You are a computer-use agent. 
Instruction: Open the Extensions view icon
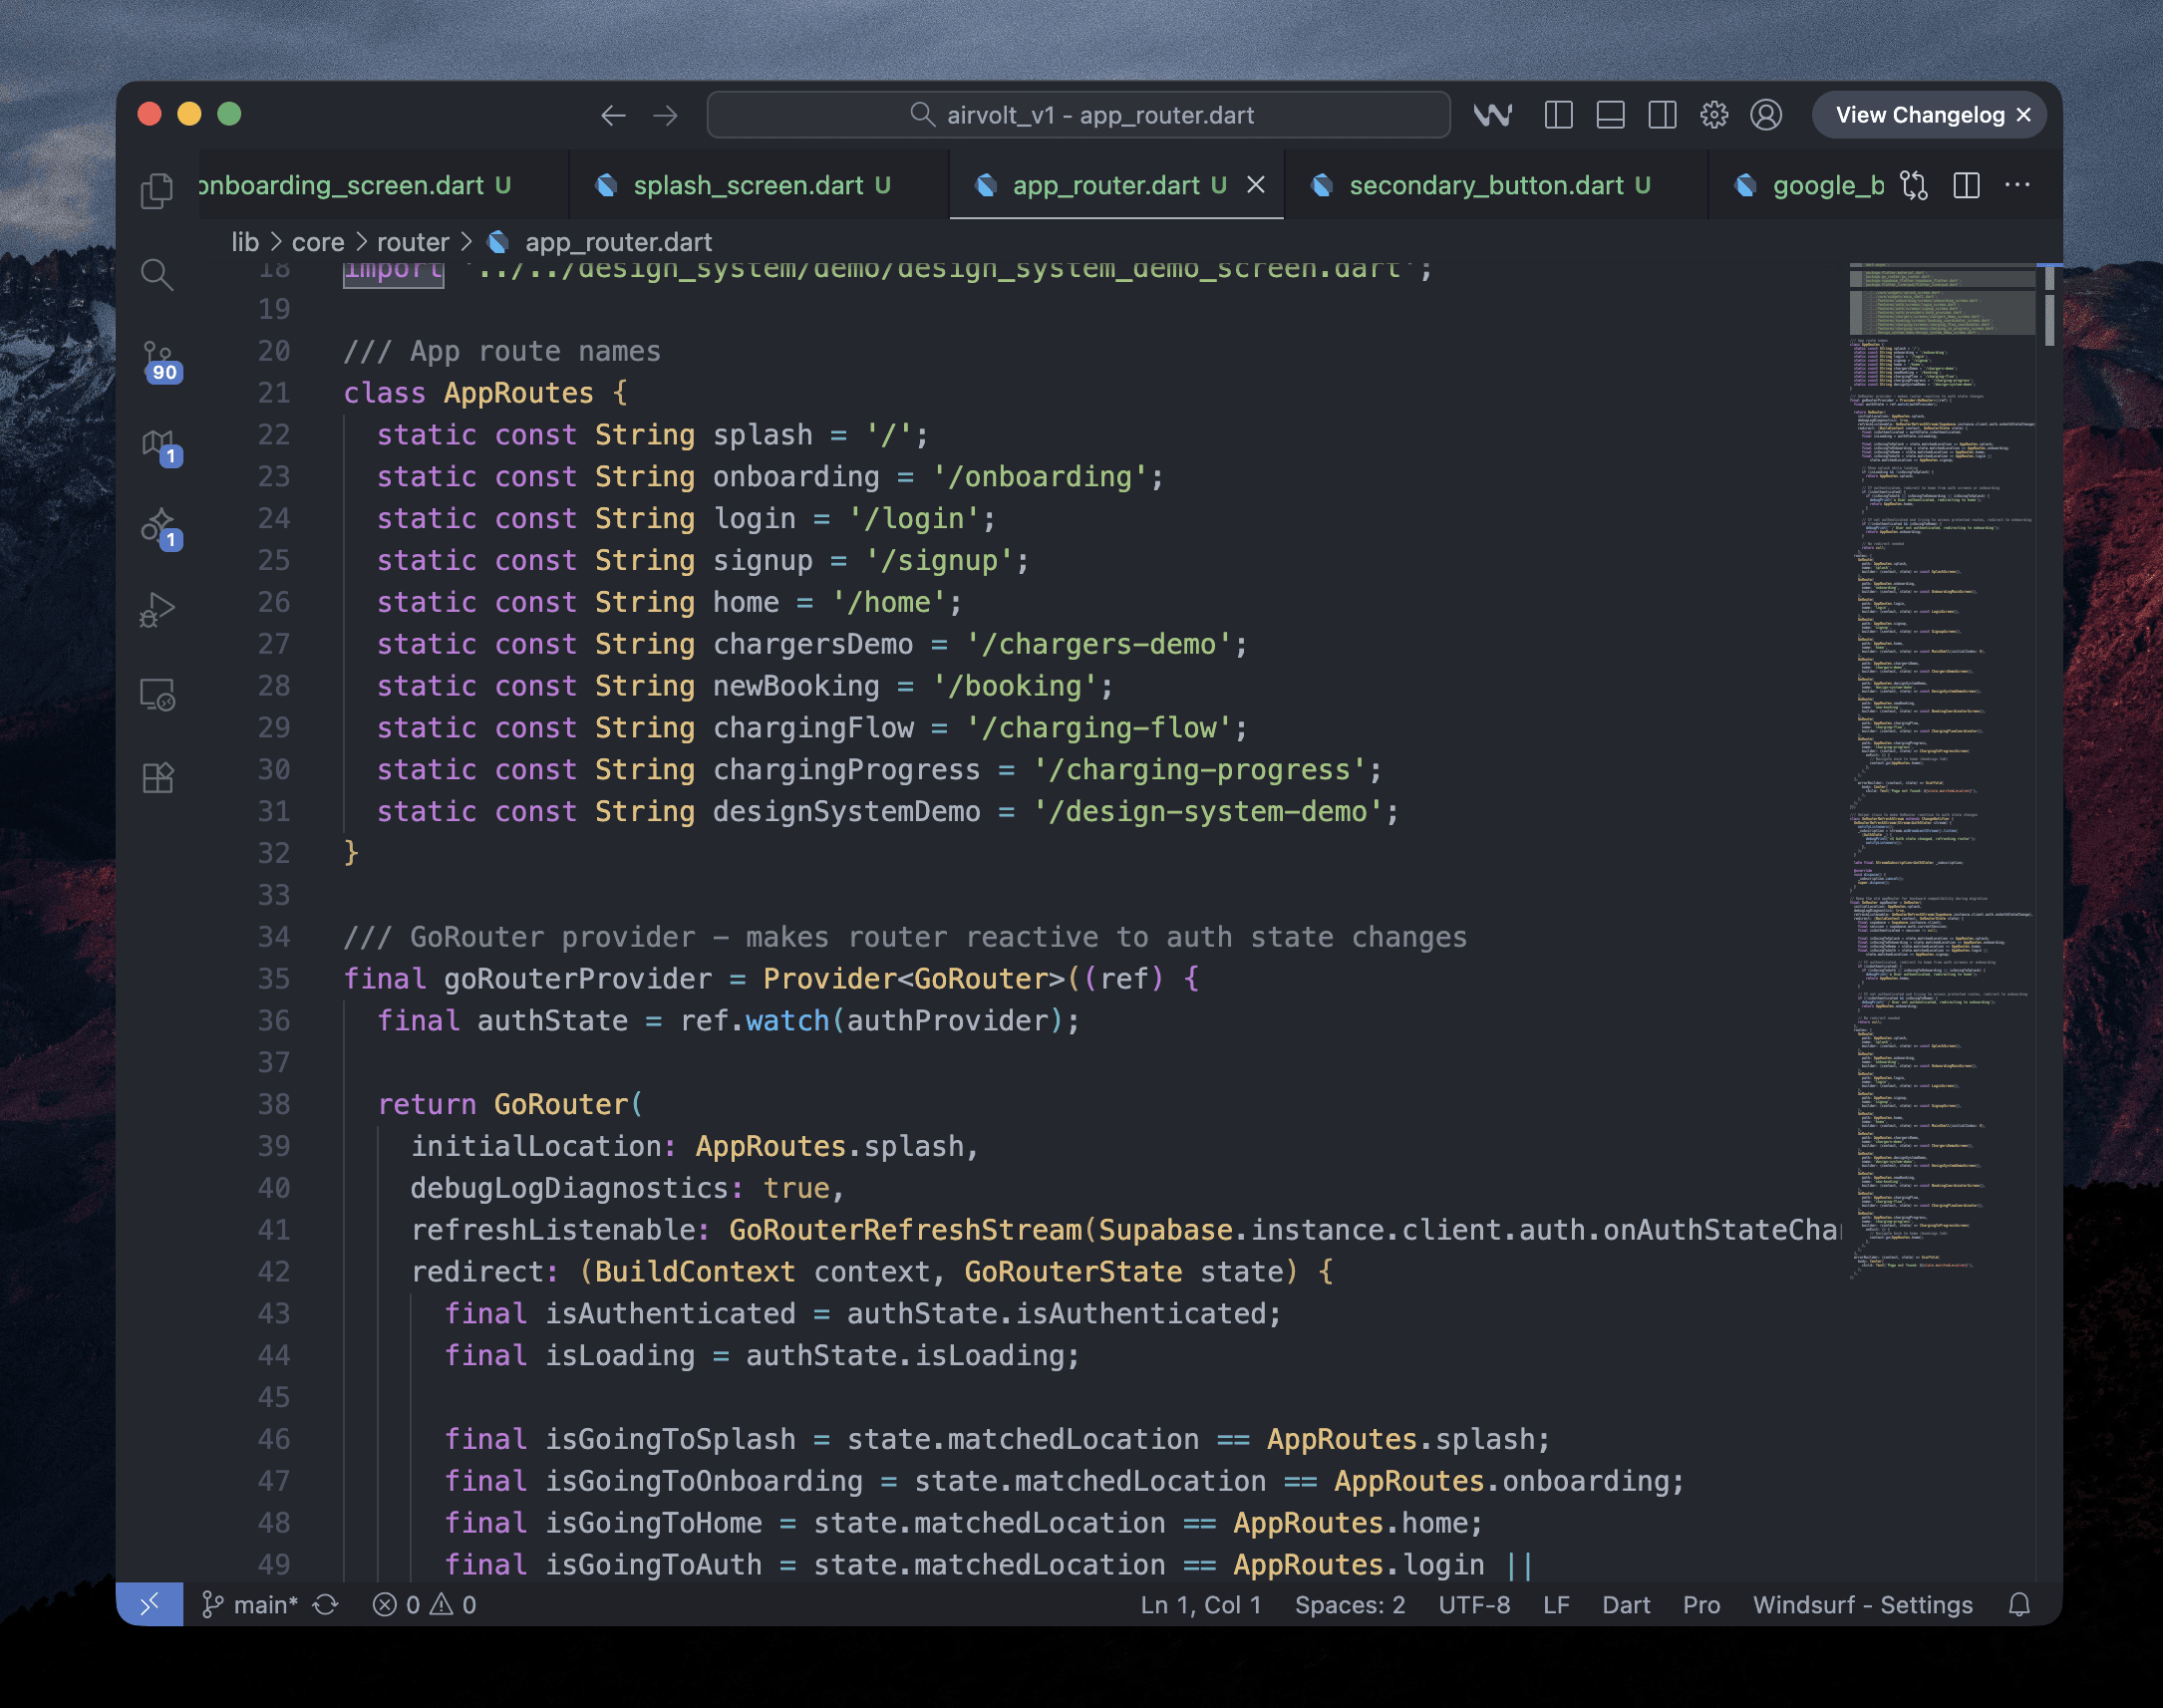tap(157, 777)
